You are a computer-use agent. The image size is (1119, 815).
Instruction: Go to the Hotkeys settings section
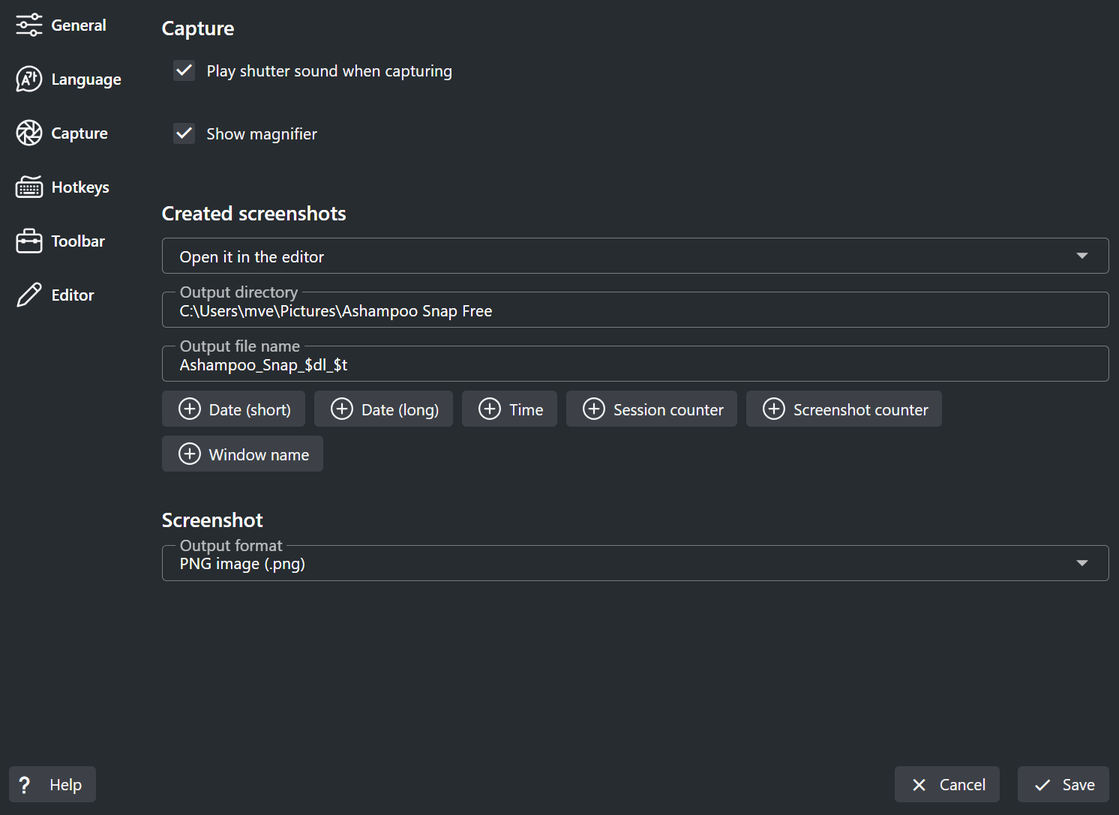click(63, 187)
